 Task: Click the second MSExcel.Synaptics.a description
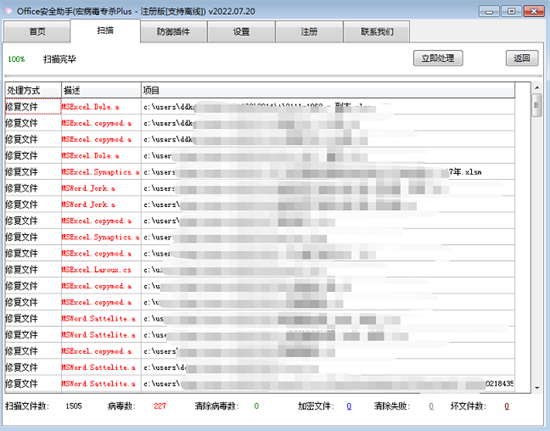coord(100,237)
